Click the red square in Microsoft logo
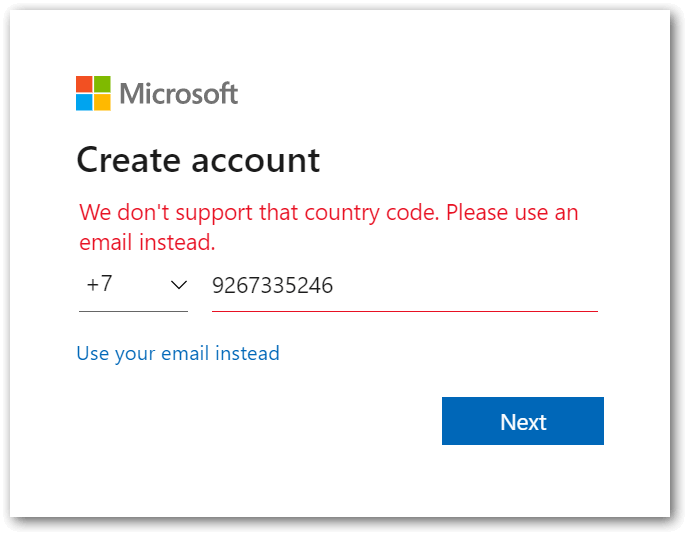The height and width of the screenshot is (535, 688). pos(84,84)
